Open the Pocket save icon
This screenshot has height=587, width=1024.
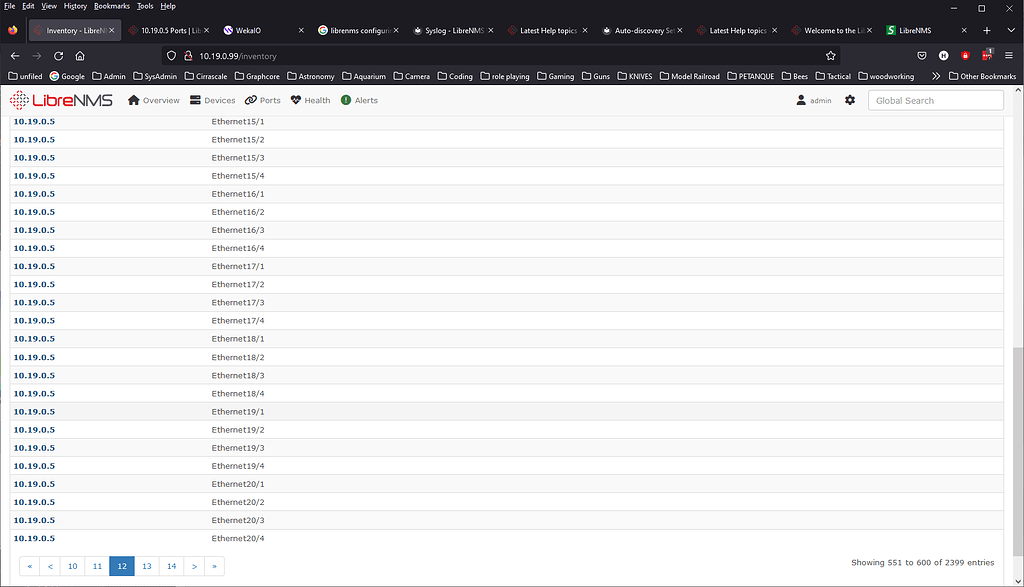point(922,56)
